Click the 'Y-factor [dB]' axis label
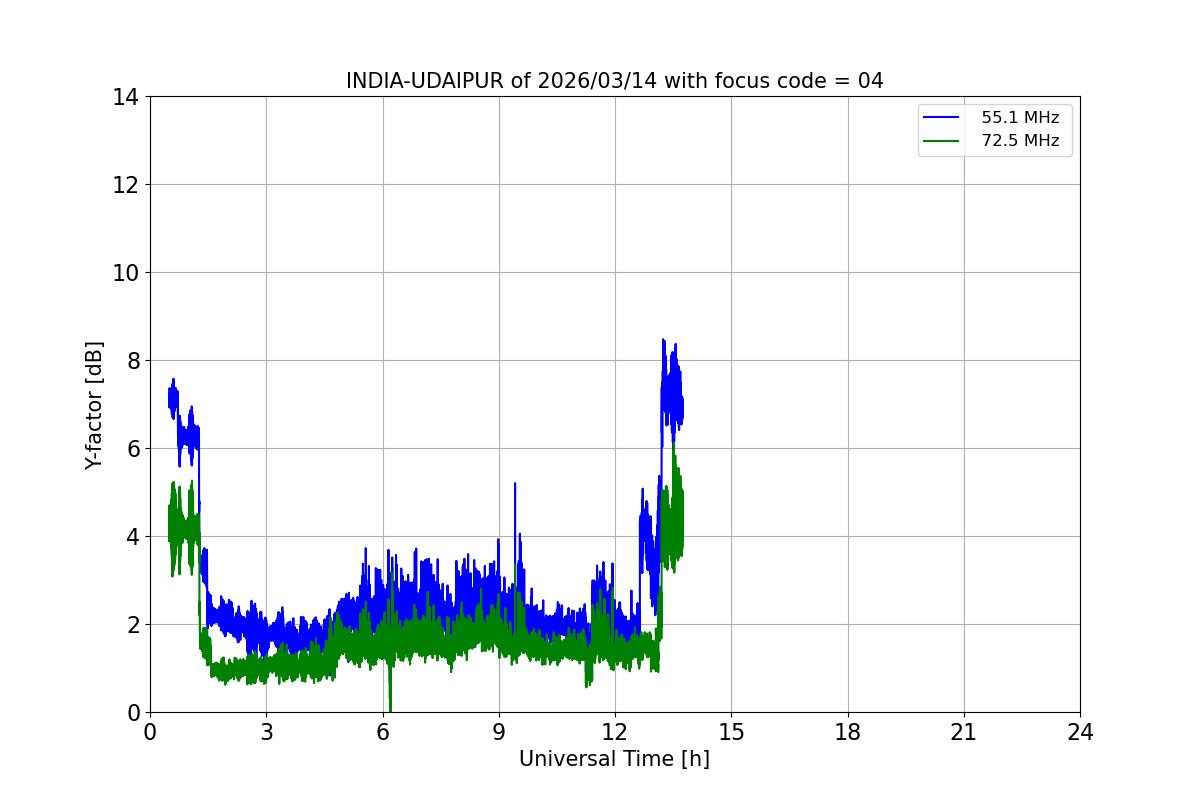The height and width of the screenshot is (800, 1200). tap(94, 405)
